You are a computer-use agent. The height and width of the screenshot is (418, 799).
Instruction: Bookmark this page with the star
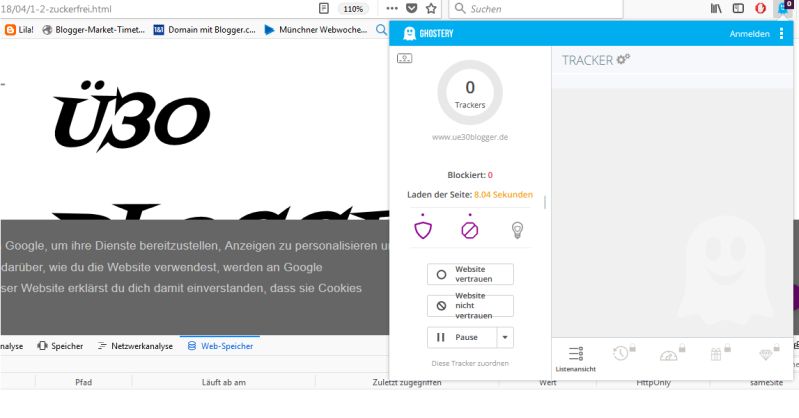pos(431,8)
